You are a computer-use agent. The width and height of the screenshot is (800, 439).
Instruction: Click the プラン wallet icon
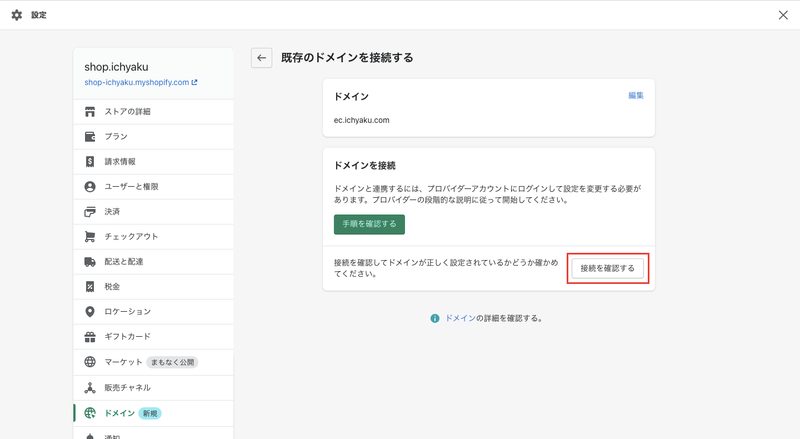coord(90,136)
